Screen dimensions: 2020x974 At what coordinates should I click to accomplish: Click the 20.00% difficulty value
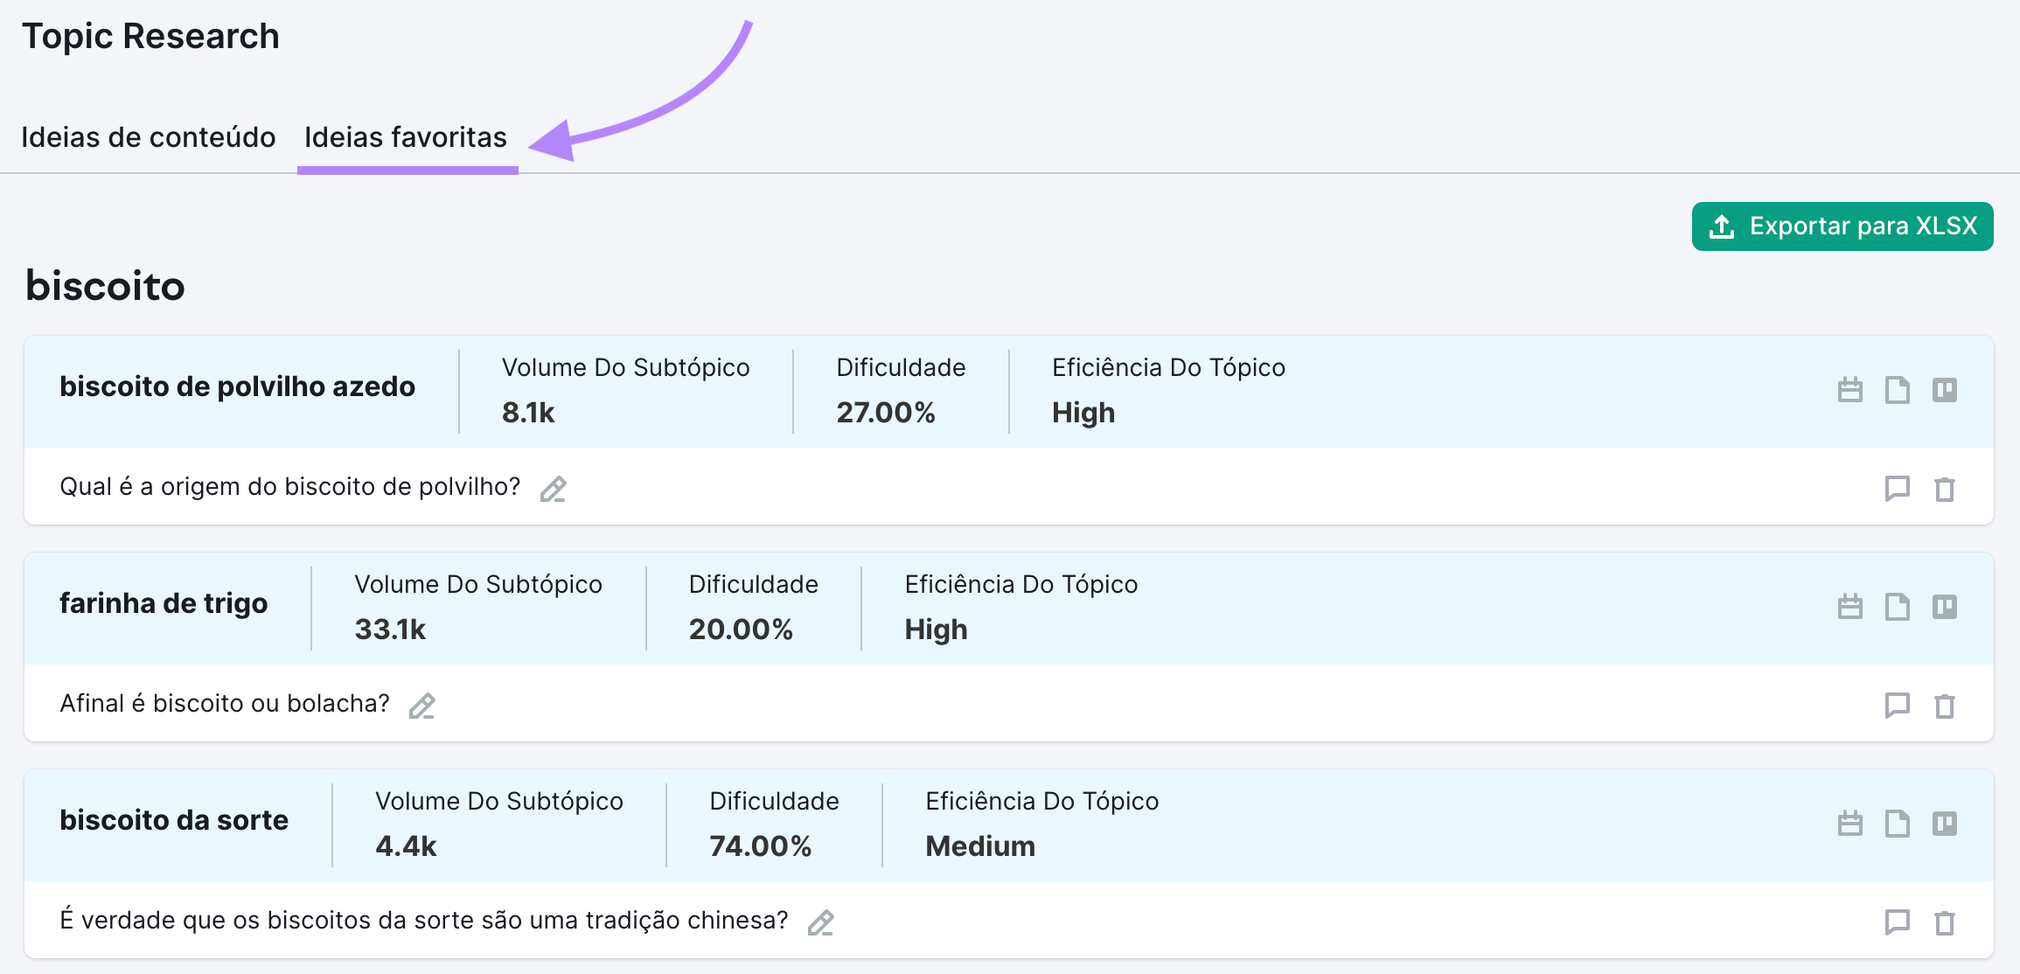[741, 630]
